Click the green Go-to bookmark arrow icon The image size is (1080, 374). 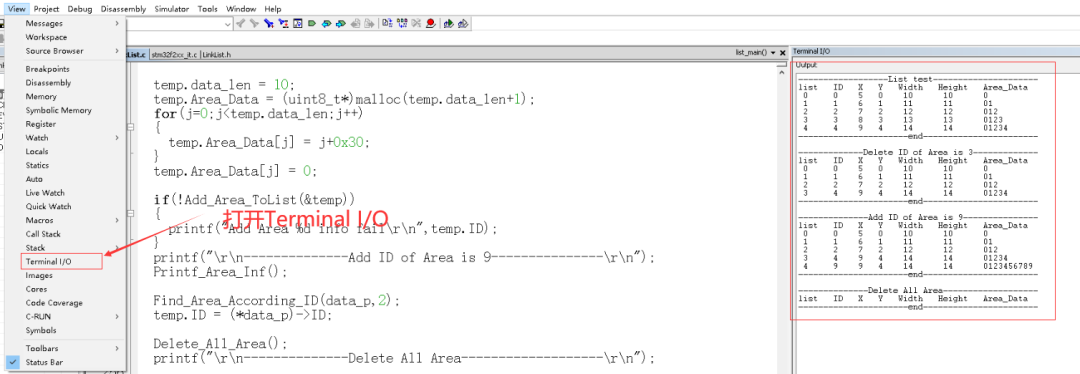click(312, 23)
